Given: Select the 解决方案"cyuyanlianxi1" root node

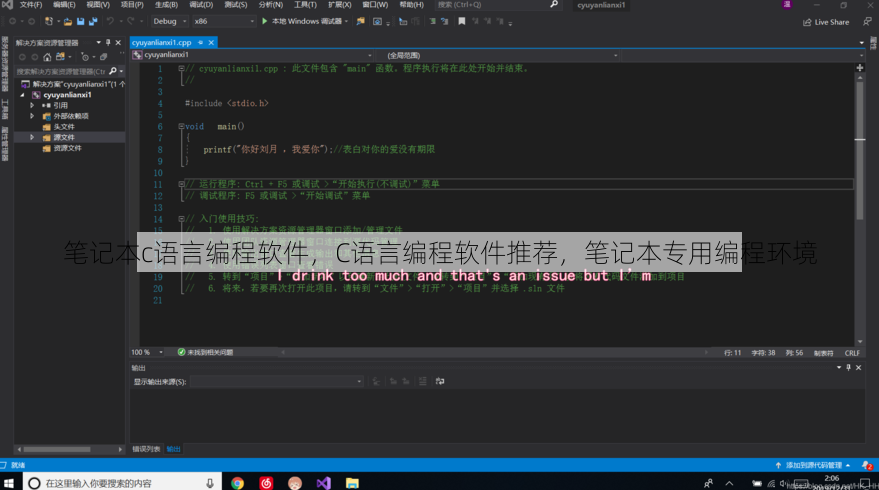Looking at the screenshot, I should click(x=73, y=84).
